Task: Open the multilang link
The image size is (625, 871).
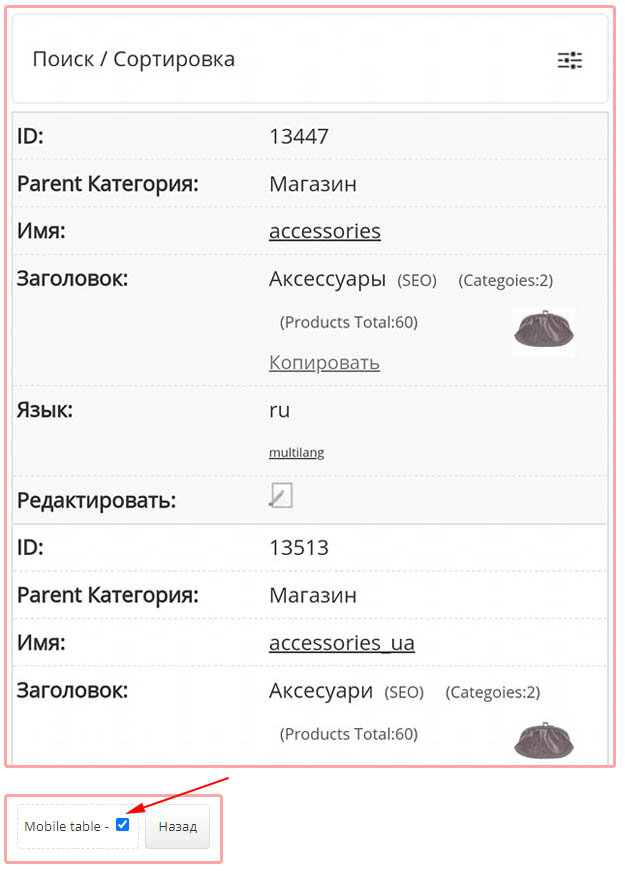Action: 296,452
